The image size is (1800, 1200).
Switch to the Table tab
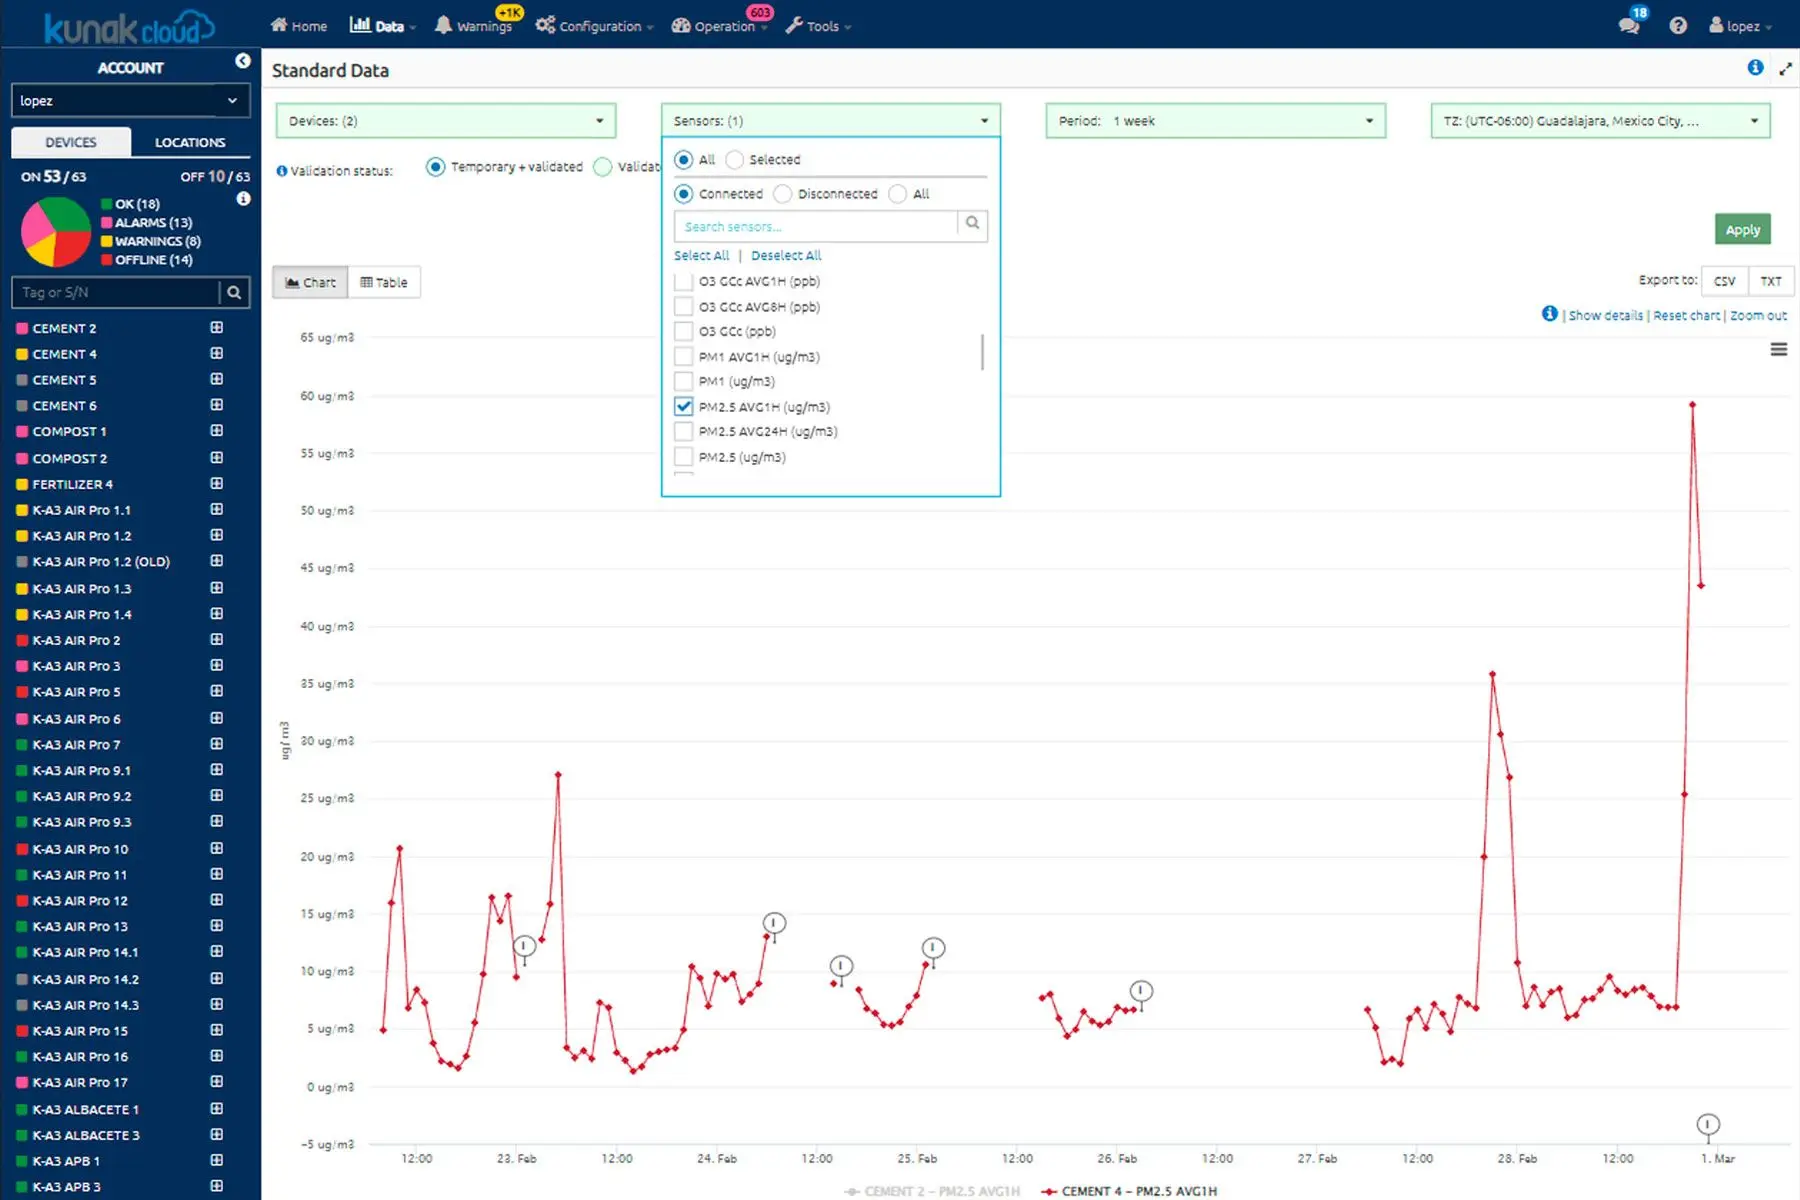384,283
